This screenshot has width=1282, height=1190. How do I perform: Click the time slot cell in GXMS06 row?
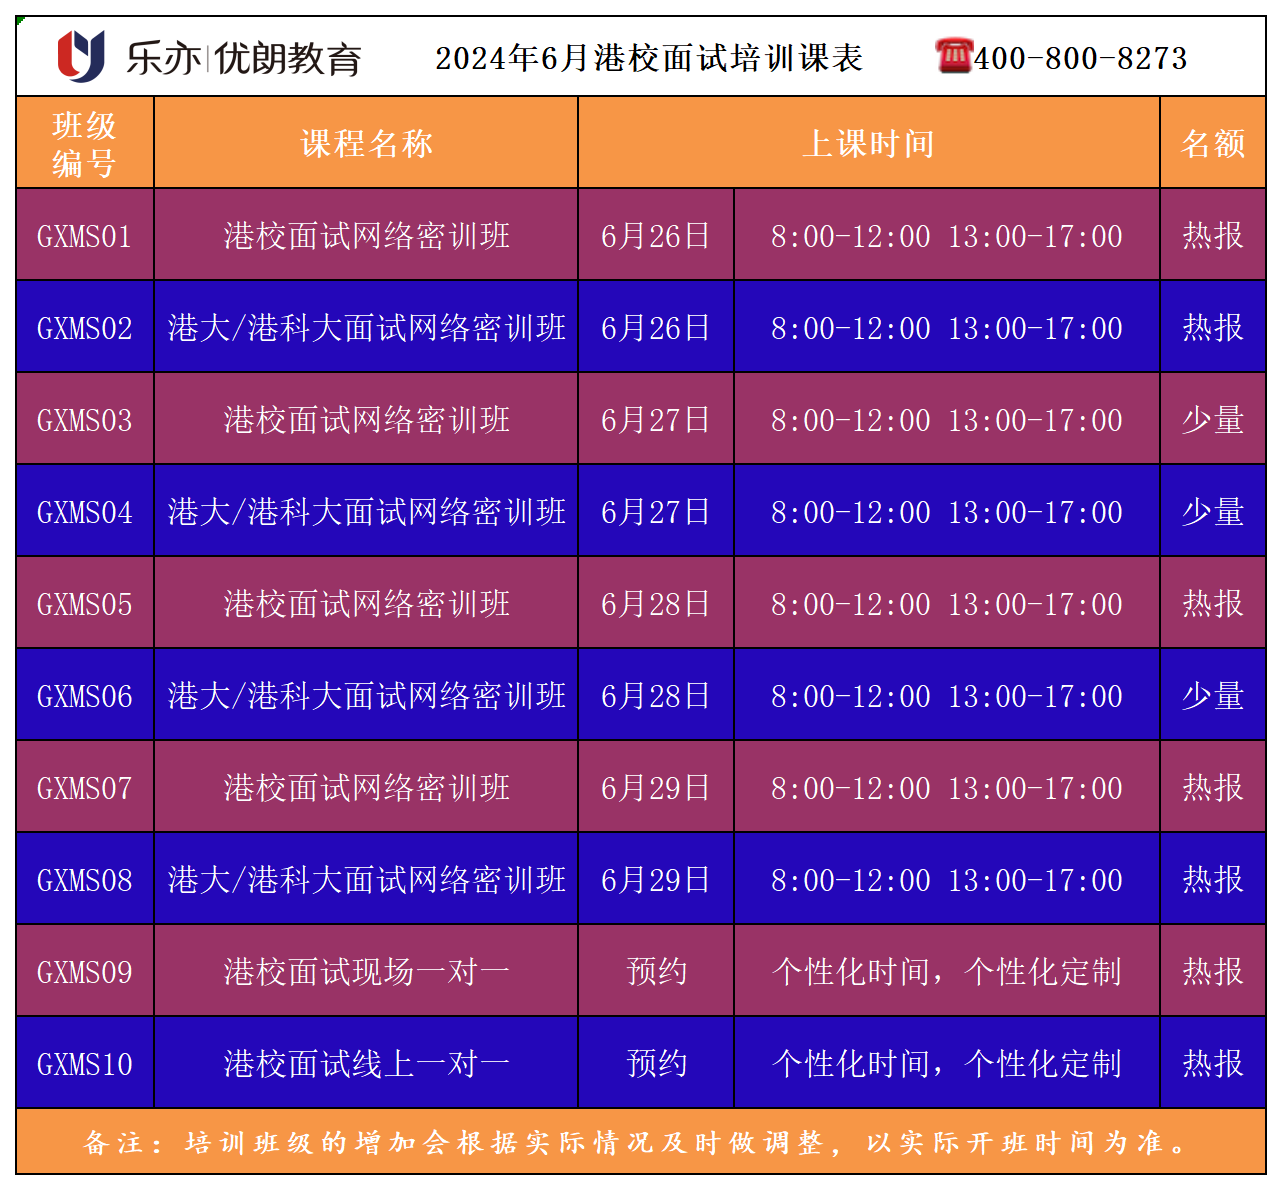click(x=946, y=696)
